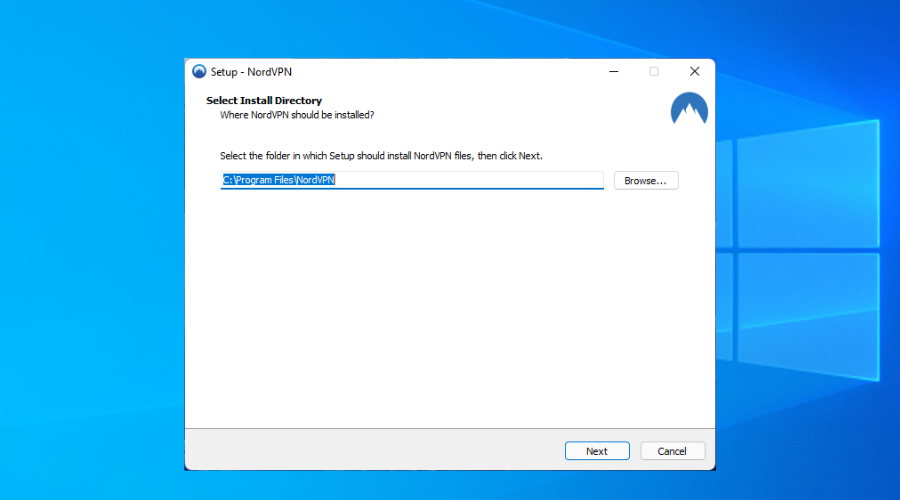
Task: Click the NordVPN title bar icon
Action: 199,72
